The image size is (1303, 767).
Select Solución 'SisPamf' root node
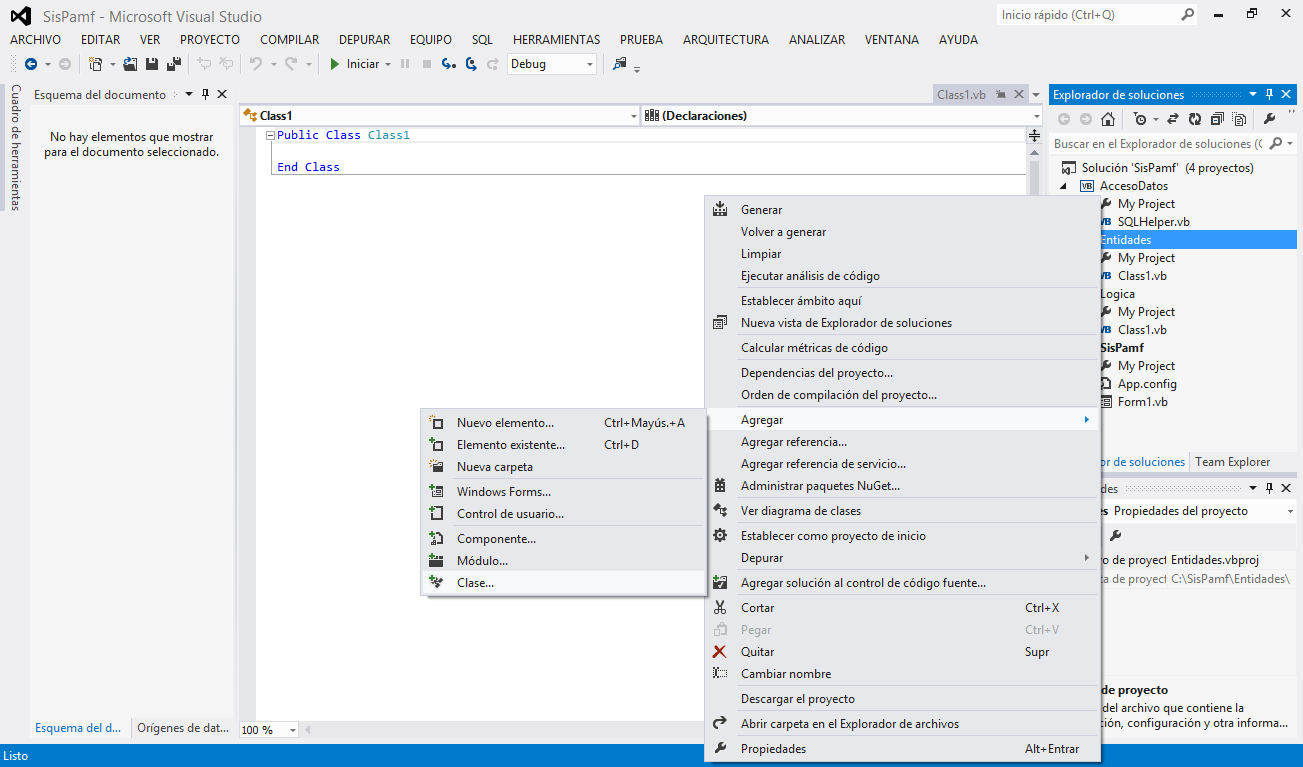[1167, 168]
